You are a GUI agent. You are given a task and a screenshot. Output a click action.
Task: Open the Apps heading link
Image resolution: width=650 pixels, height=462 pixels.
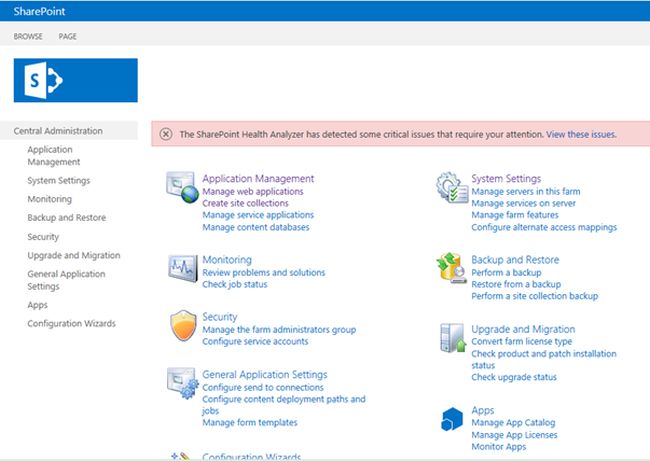click(x=483, y=410)
